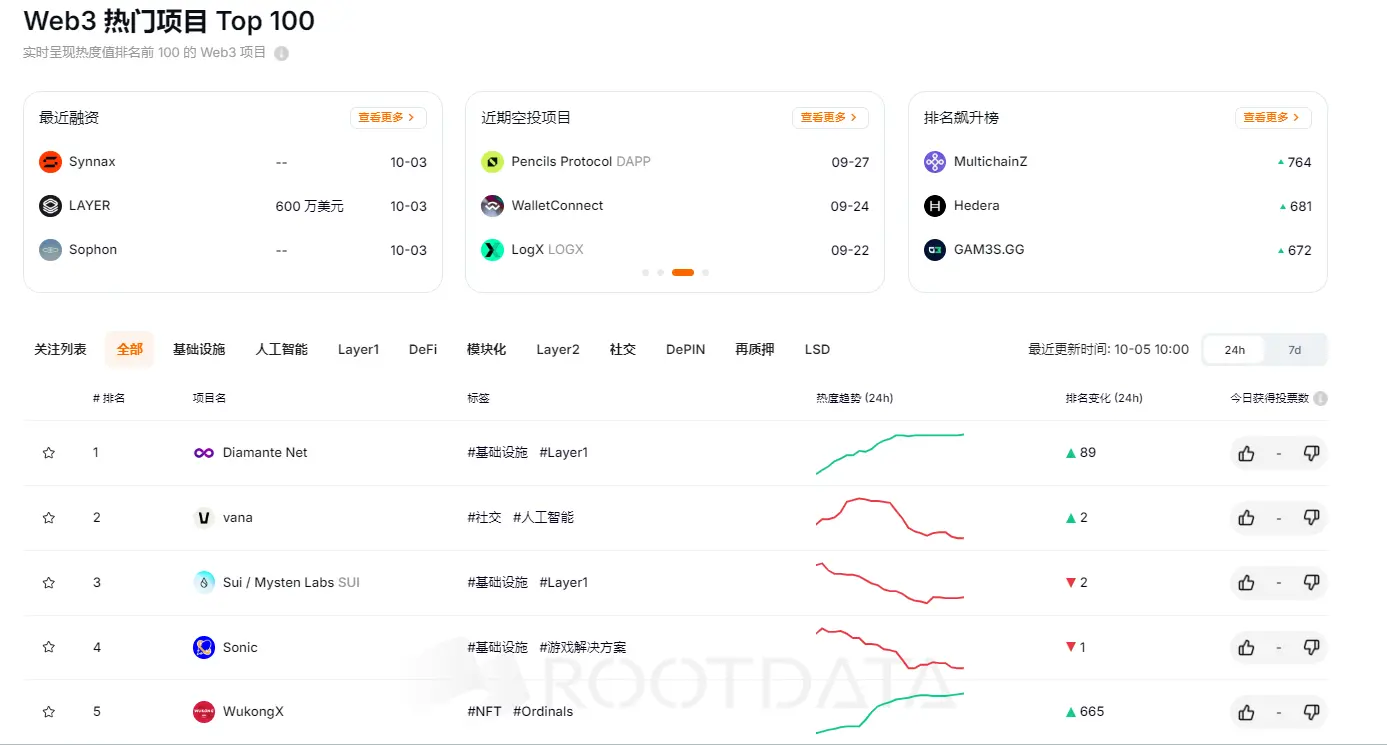Image resolution: width=1387 pixels, height=745 pixels.
Task: Downvote vana with thumbs down icon
Action: click(1311, 518)
